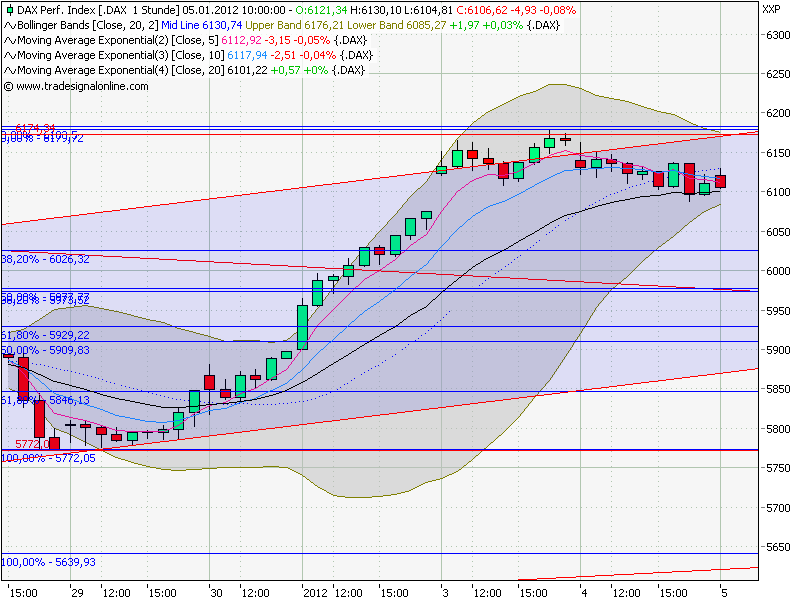The image size is (800, 600).
Task: Click the Moving Average Exponential(3) legend icon
Action: click(8, 56)
